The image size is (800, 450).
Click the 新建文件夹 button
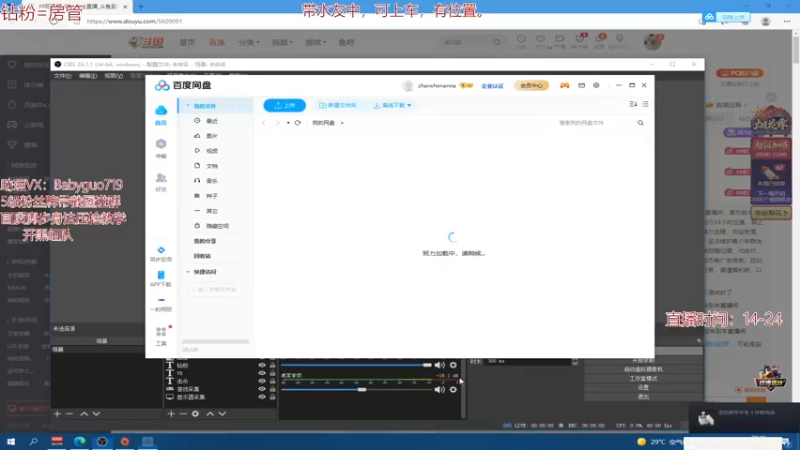click(337, 105)
